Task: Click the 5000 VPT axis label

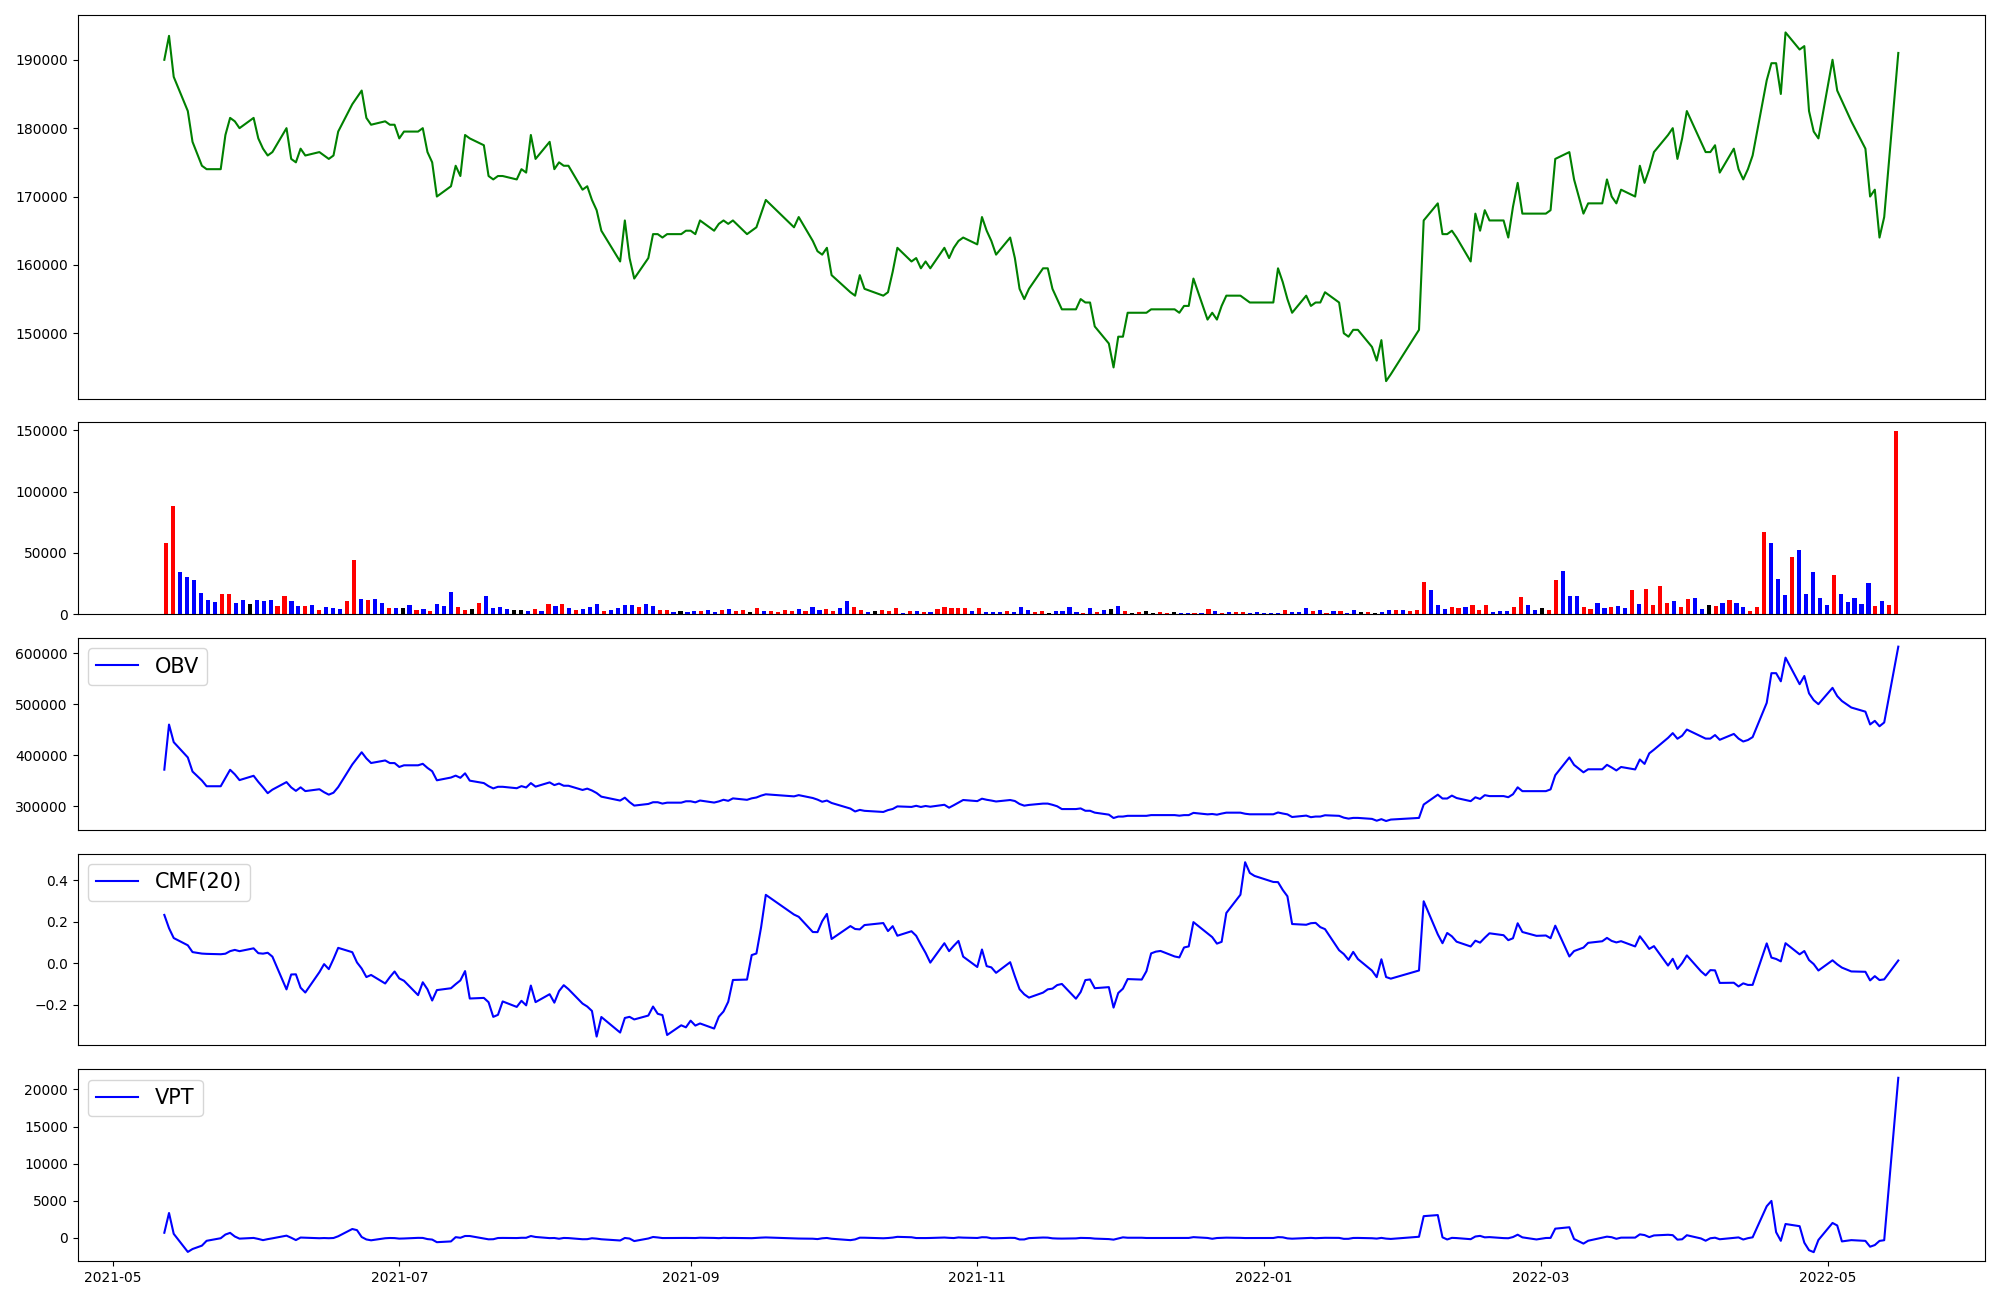Action: tap(50, 1201)
